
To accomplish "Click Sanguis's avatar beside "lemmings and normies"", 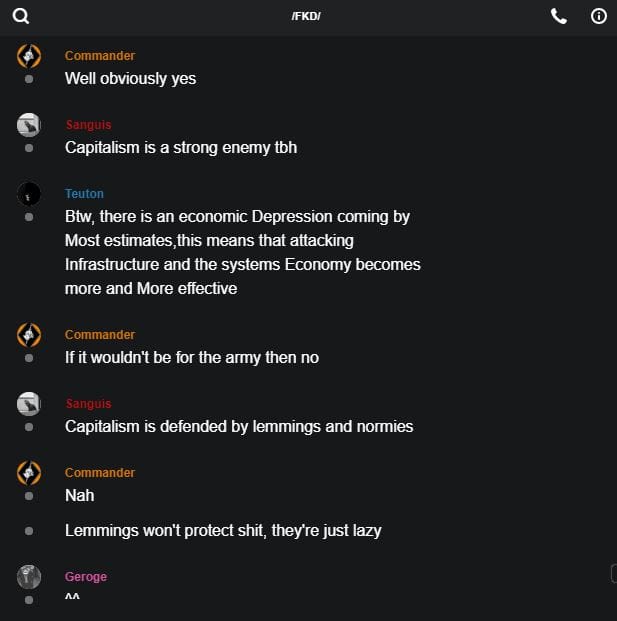I will 29,404.
